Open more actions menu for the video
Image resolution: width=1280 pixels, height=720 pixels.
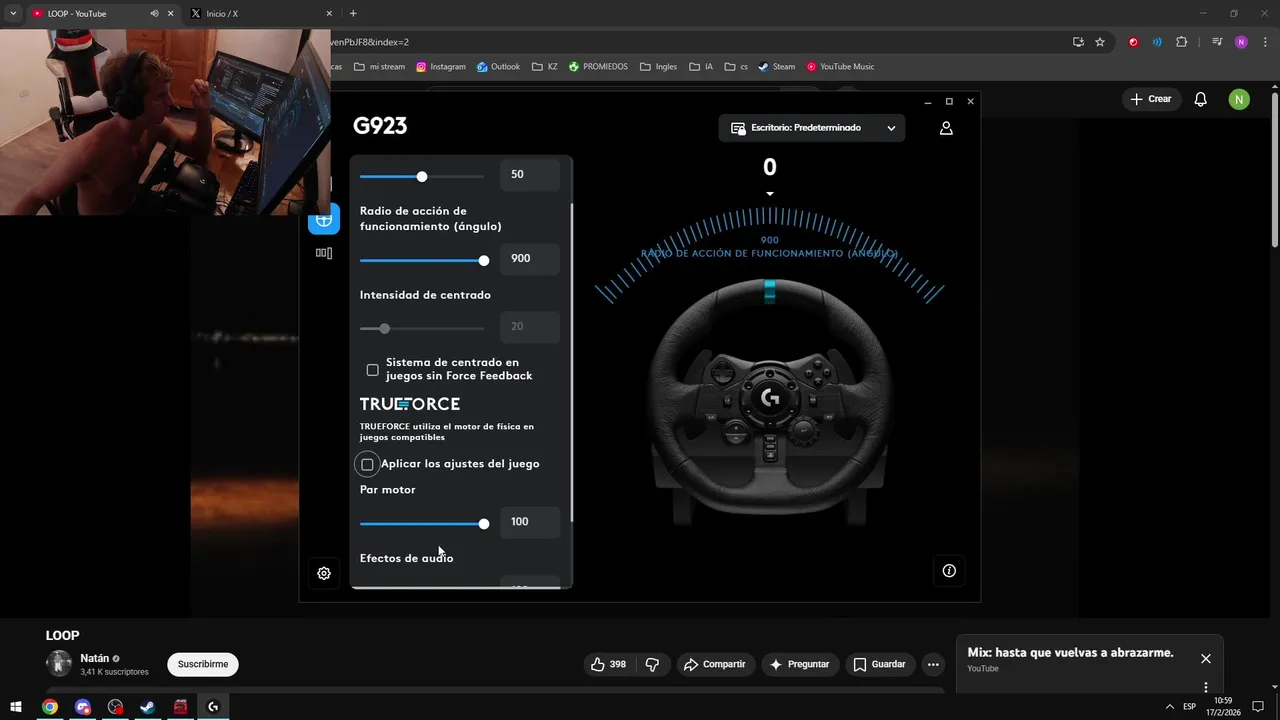click(x=933, y=664)
